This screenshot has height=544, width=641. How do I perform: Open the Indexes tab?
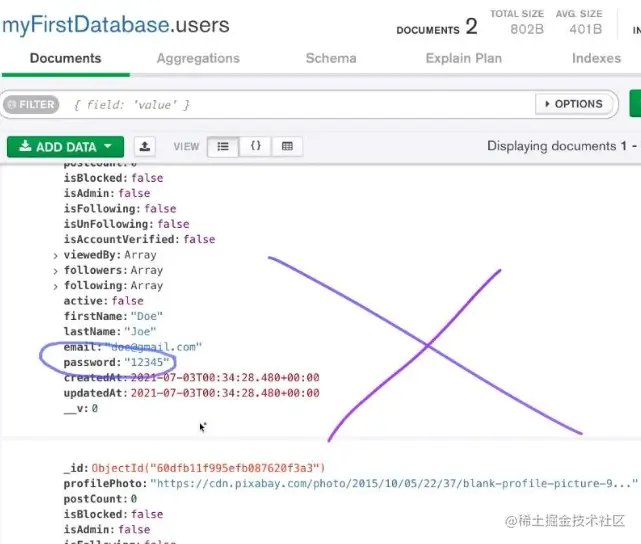point(596,58)
